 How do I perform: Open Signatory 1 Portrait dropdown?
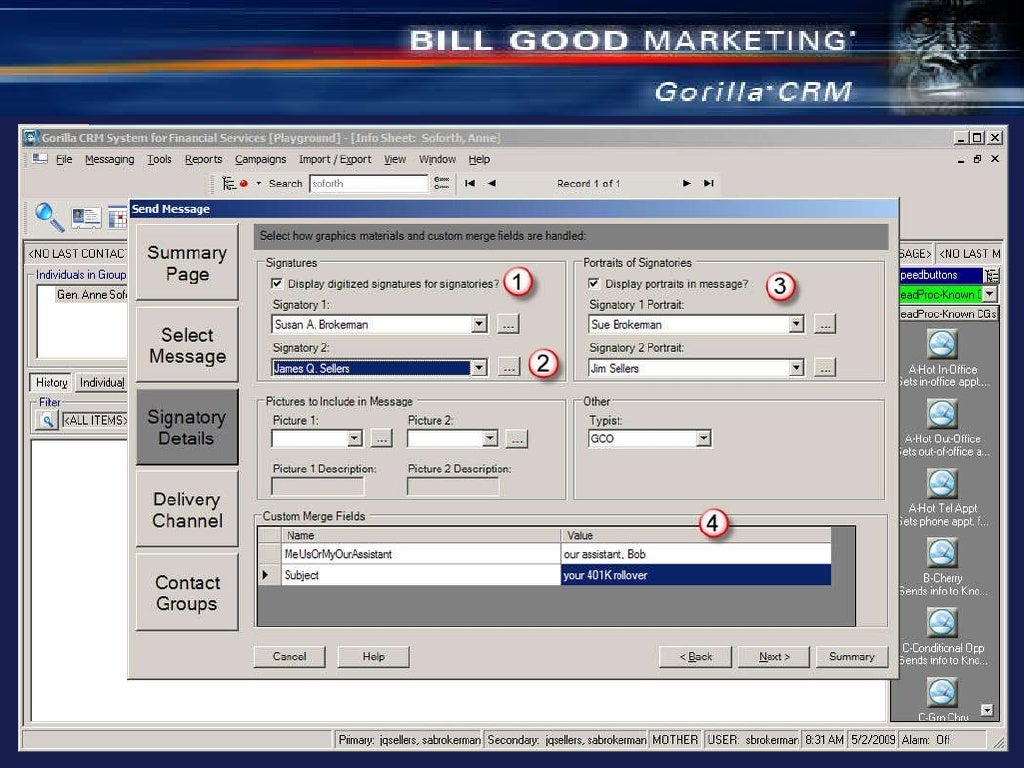[x=795, y=324]
